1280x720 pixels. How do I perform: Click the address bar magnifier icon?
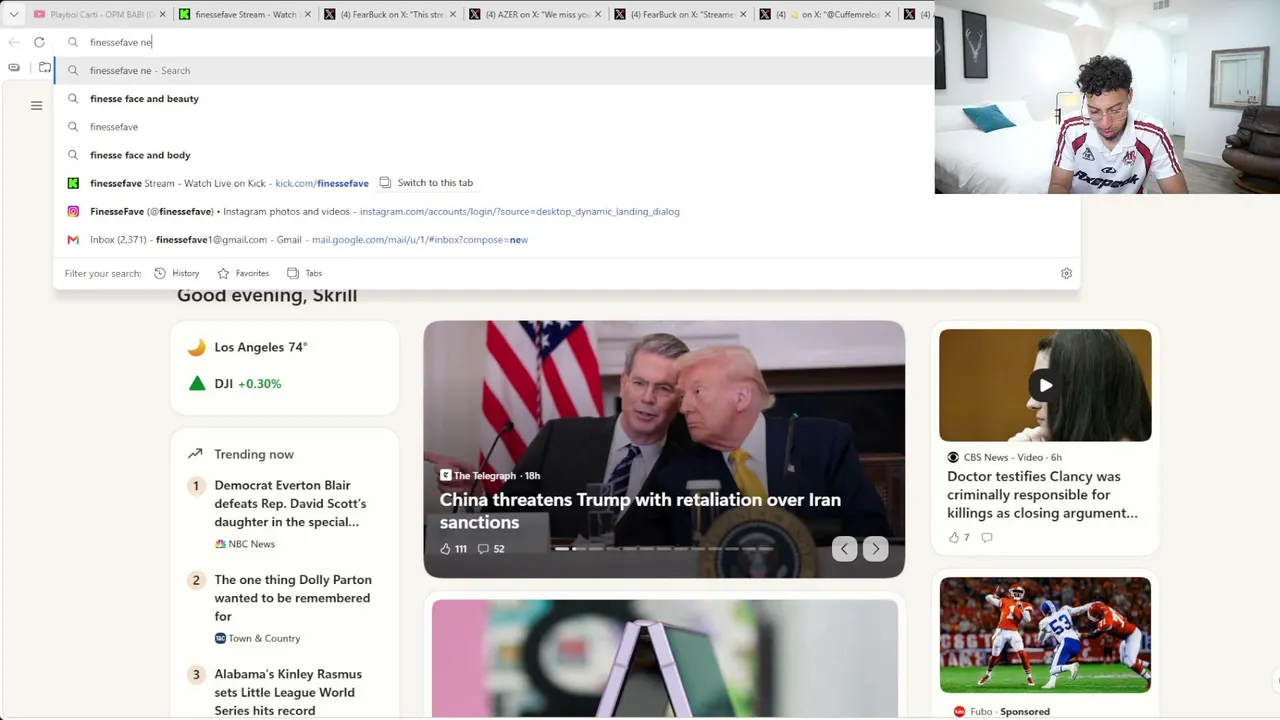[73, 42]
